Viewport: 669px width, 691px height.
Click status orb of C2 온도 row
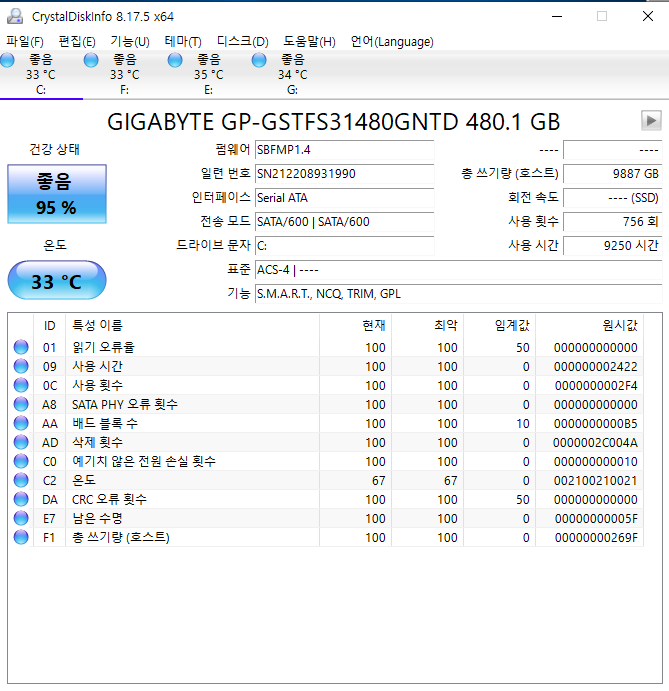click(x=21, y=480)
